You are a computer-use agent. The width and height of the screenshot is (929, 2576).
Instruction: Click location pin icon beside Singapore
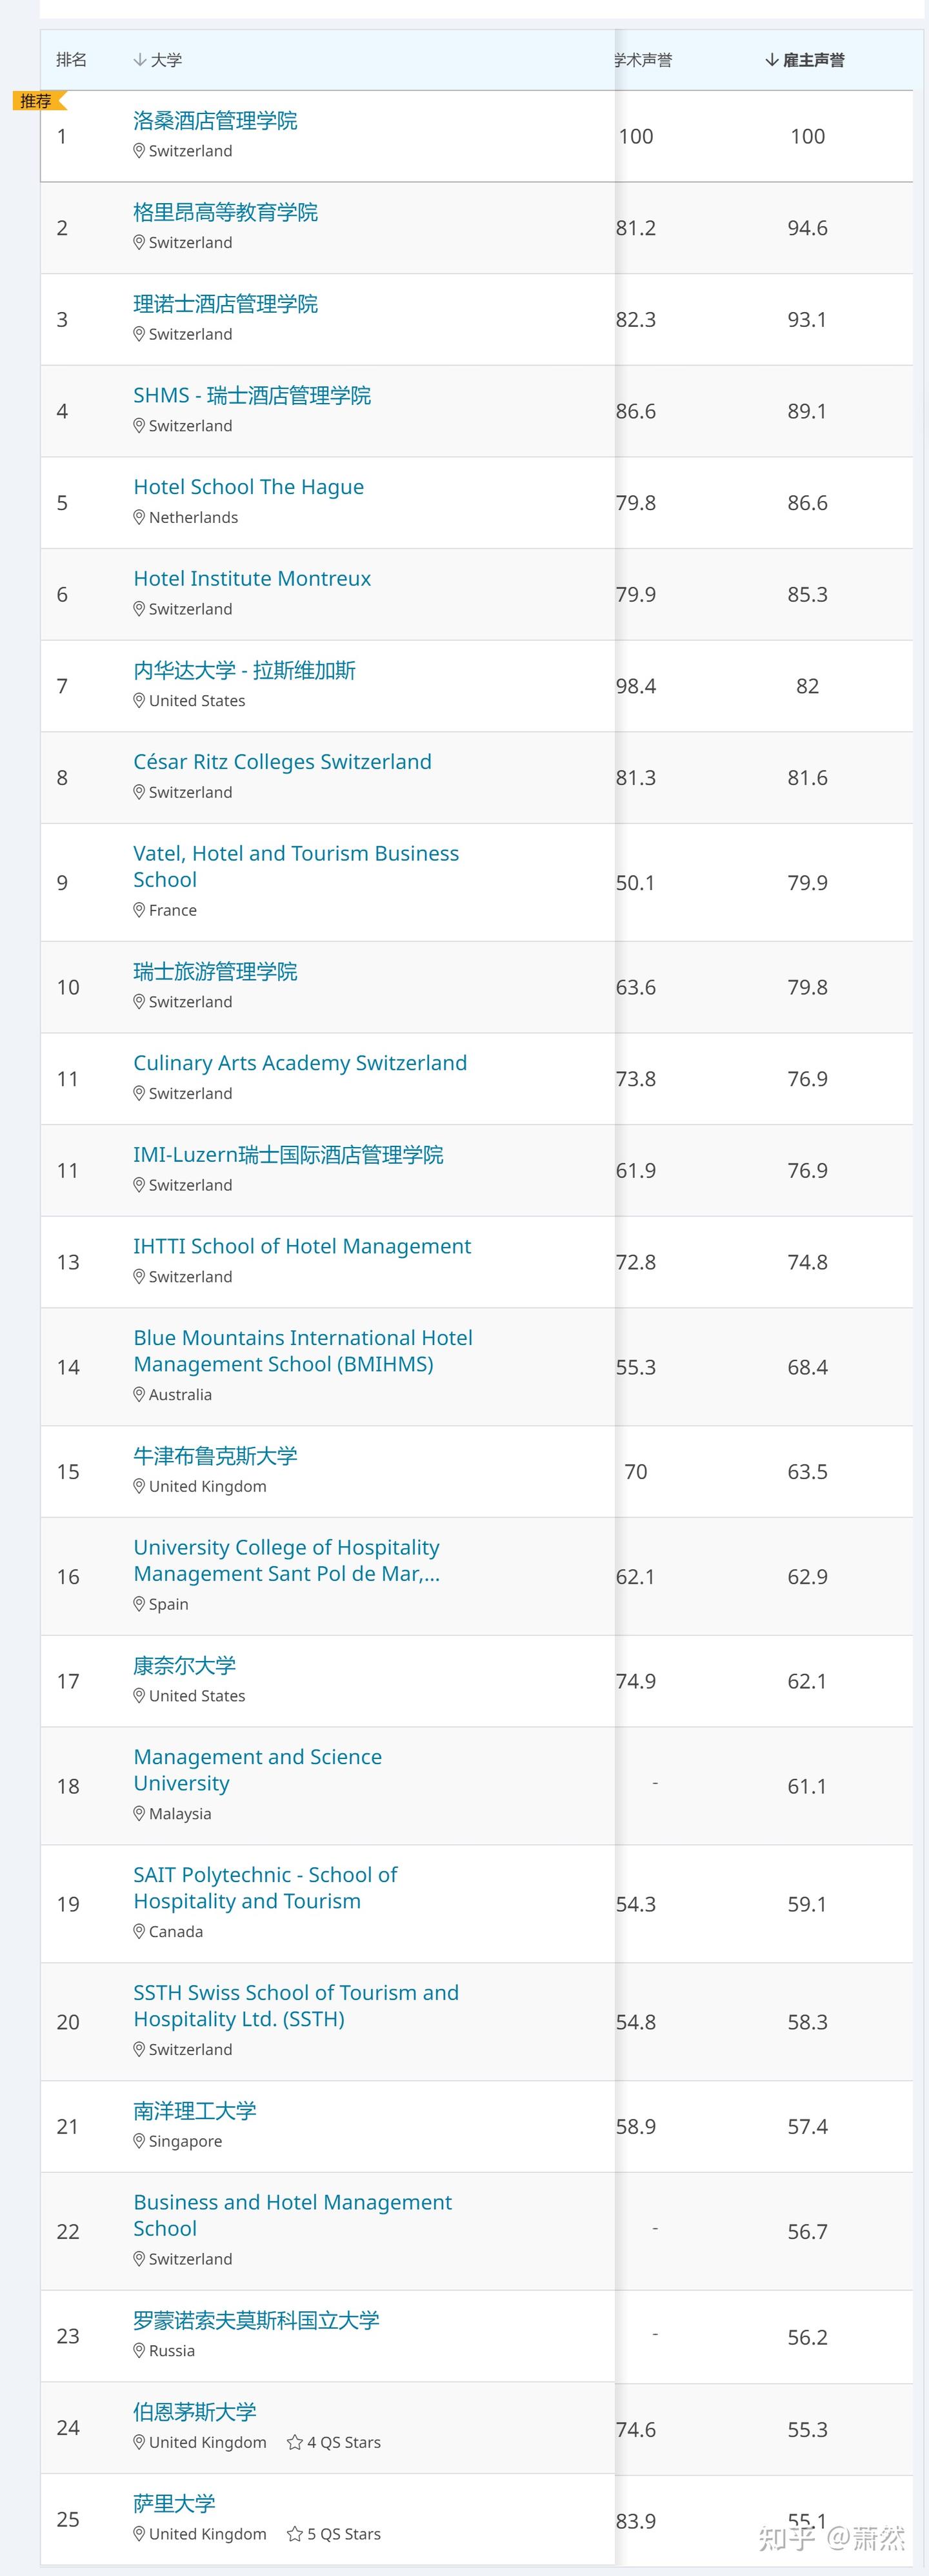click(x=139, y=2141)
